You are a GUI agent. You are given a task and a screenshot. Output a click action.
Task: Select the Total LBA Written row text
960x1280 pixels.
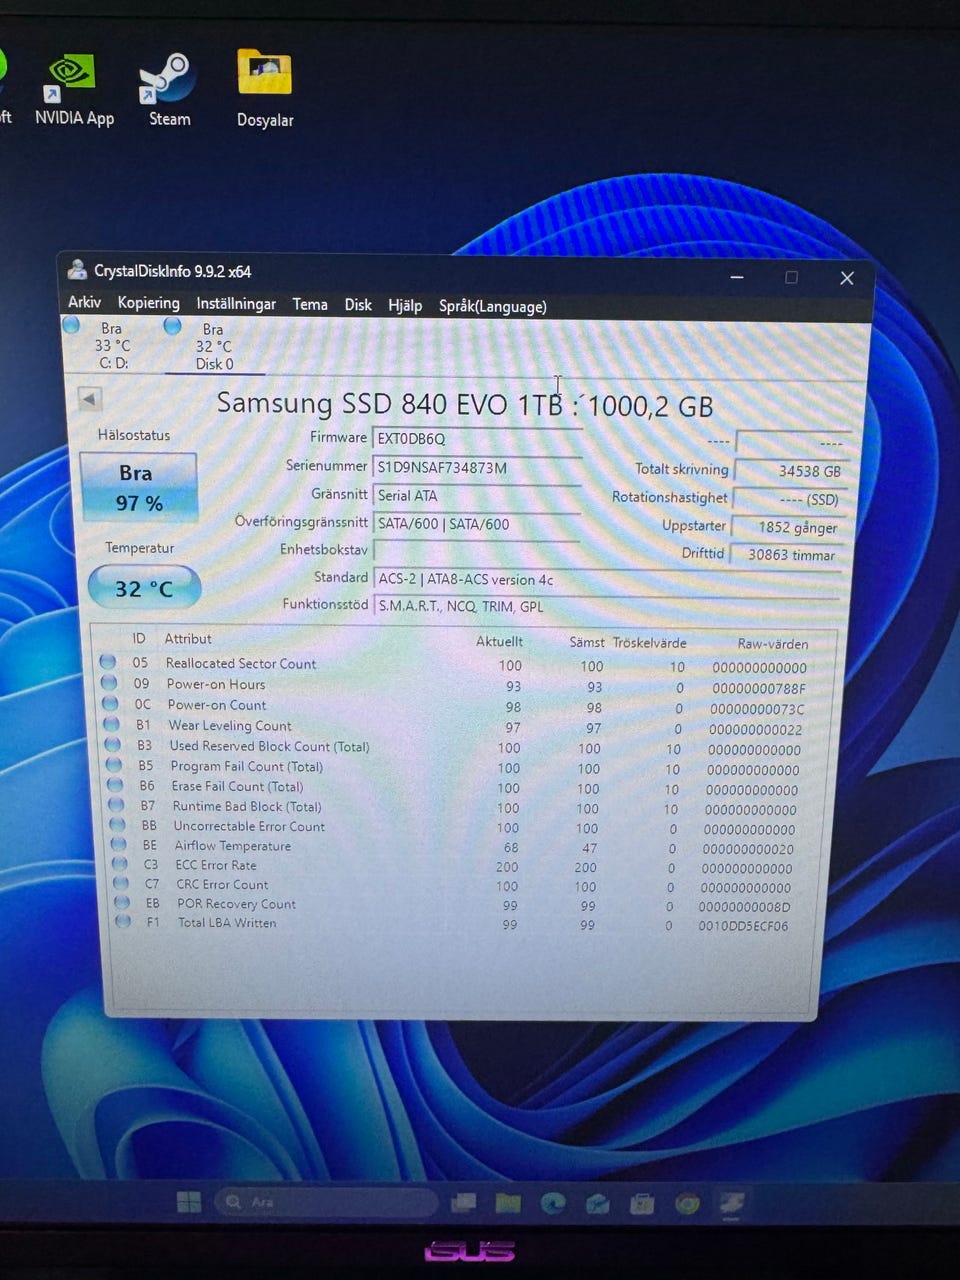[x=227, y=923]
